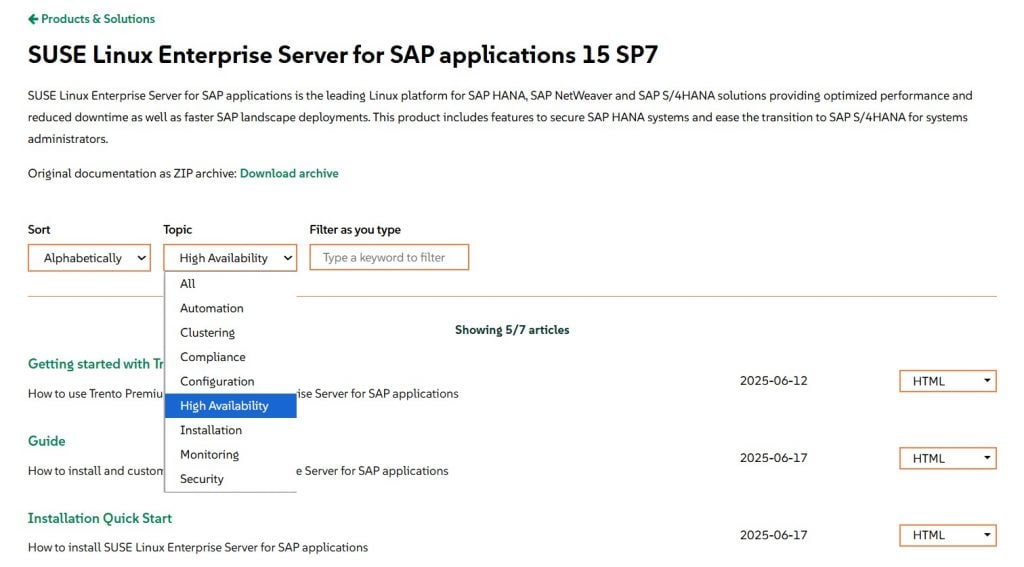Click the Download archive link
1024x567 pixels.
tap(289, 173)
